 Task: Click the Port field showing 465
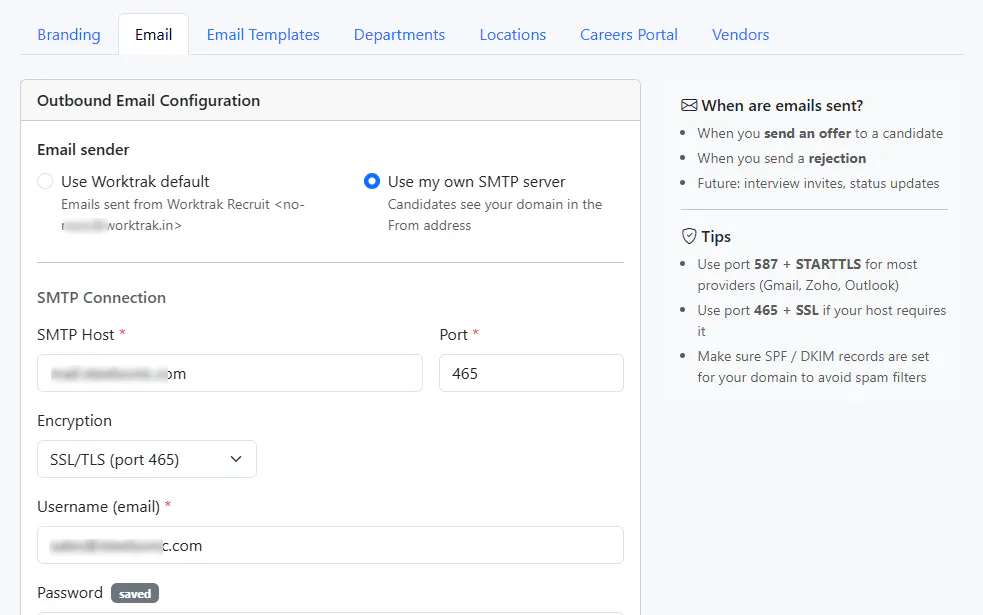point(532,373)
